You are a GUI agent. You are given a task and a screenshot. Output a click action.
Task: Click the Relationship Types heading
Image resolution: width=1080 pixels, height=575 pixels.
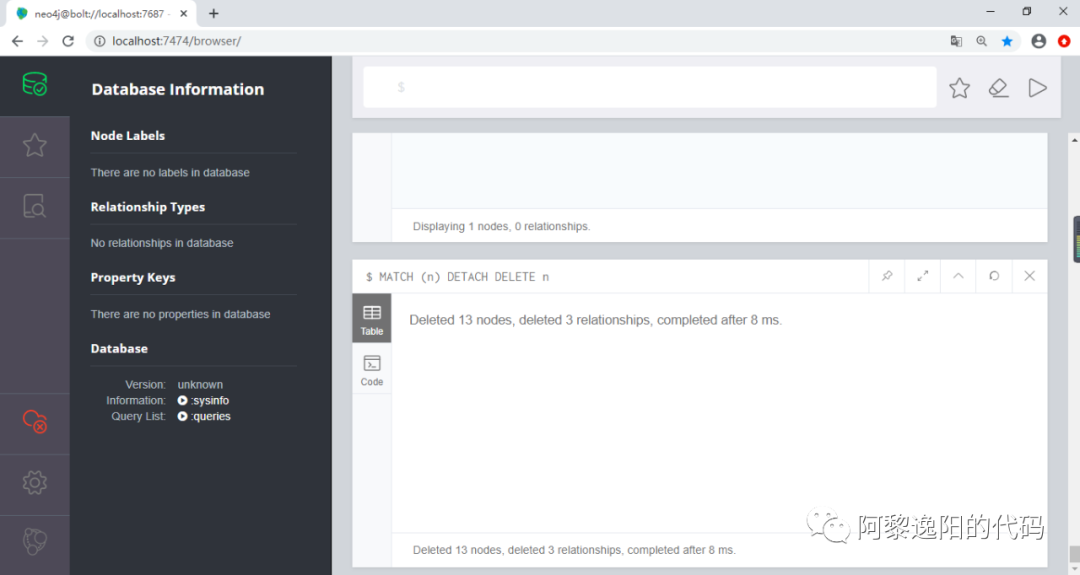pos(148,207)
